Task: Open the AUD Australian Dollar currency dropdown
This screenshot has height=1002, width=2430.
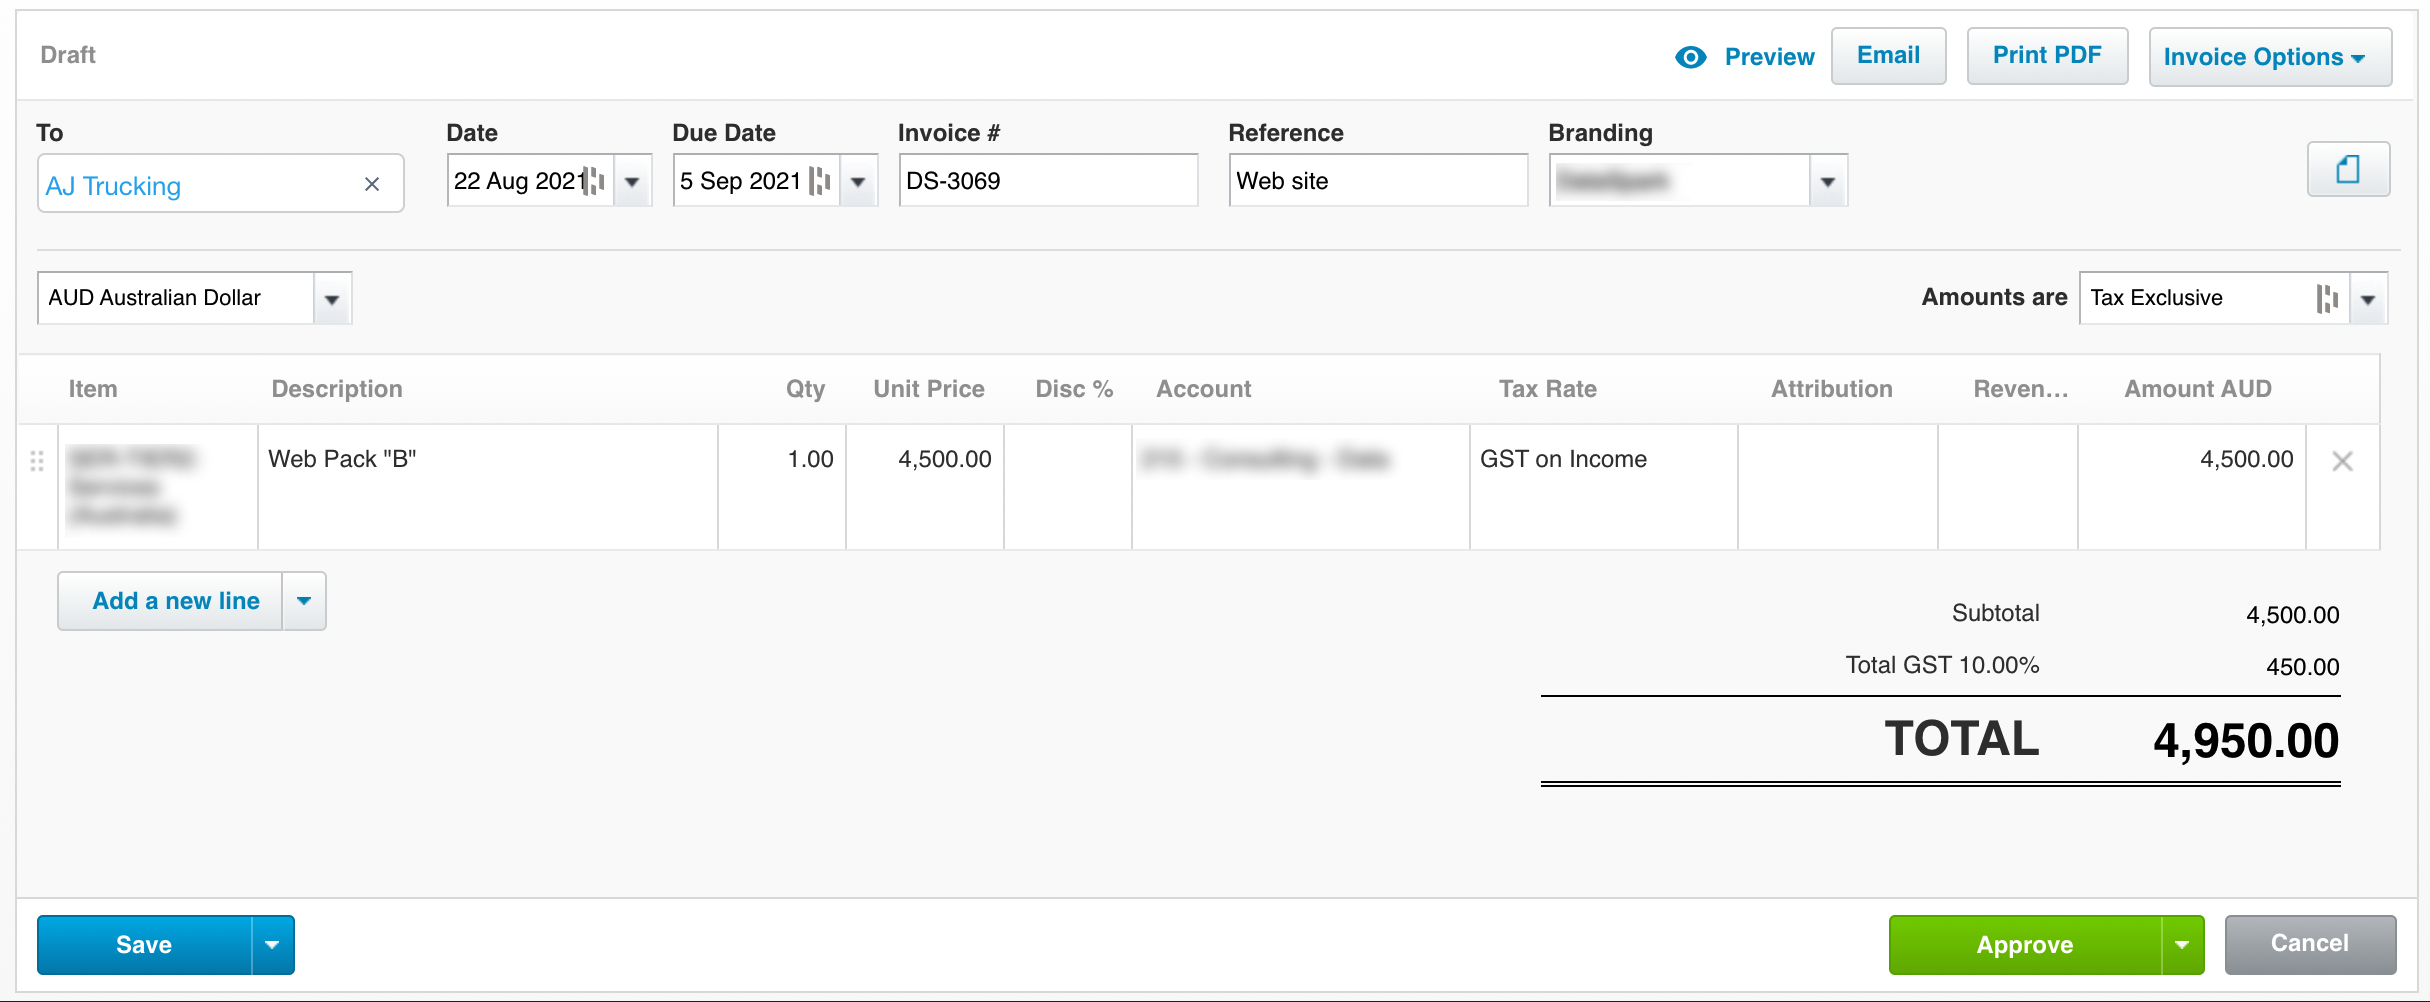Action: [x=332, y=299]
